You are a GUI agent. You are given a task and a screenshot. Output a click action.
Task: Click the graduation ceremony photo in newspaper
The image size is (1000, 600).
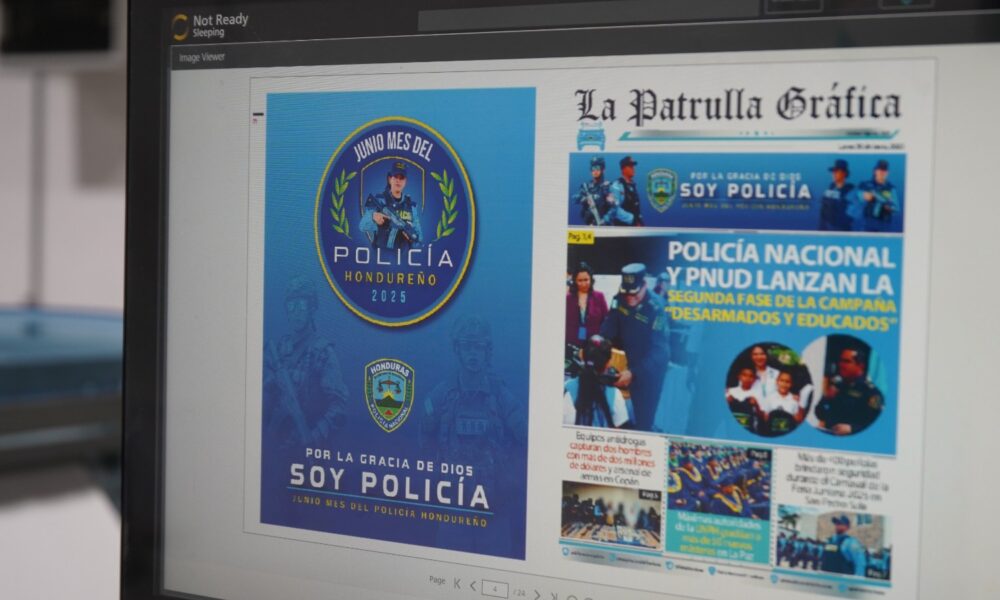click(718, 480)
